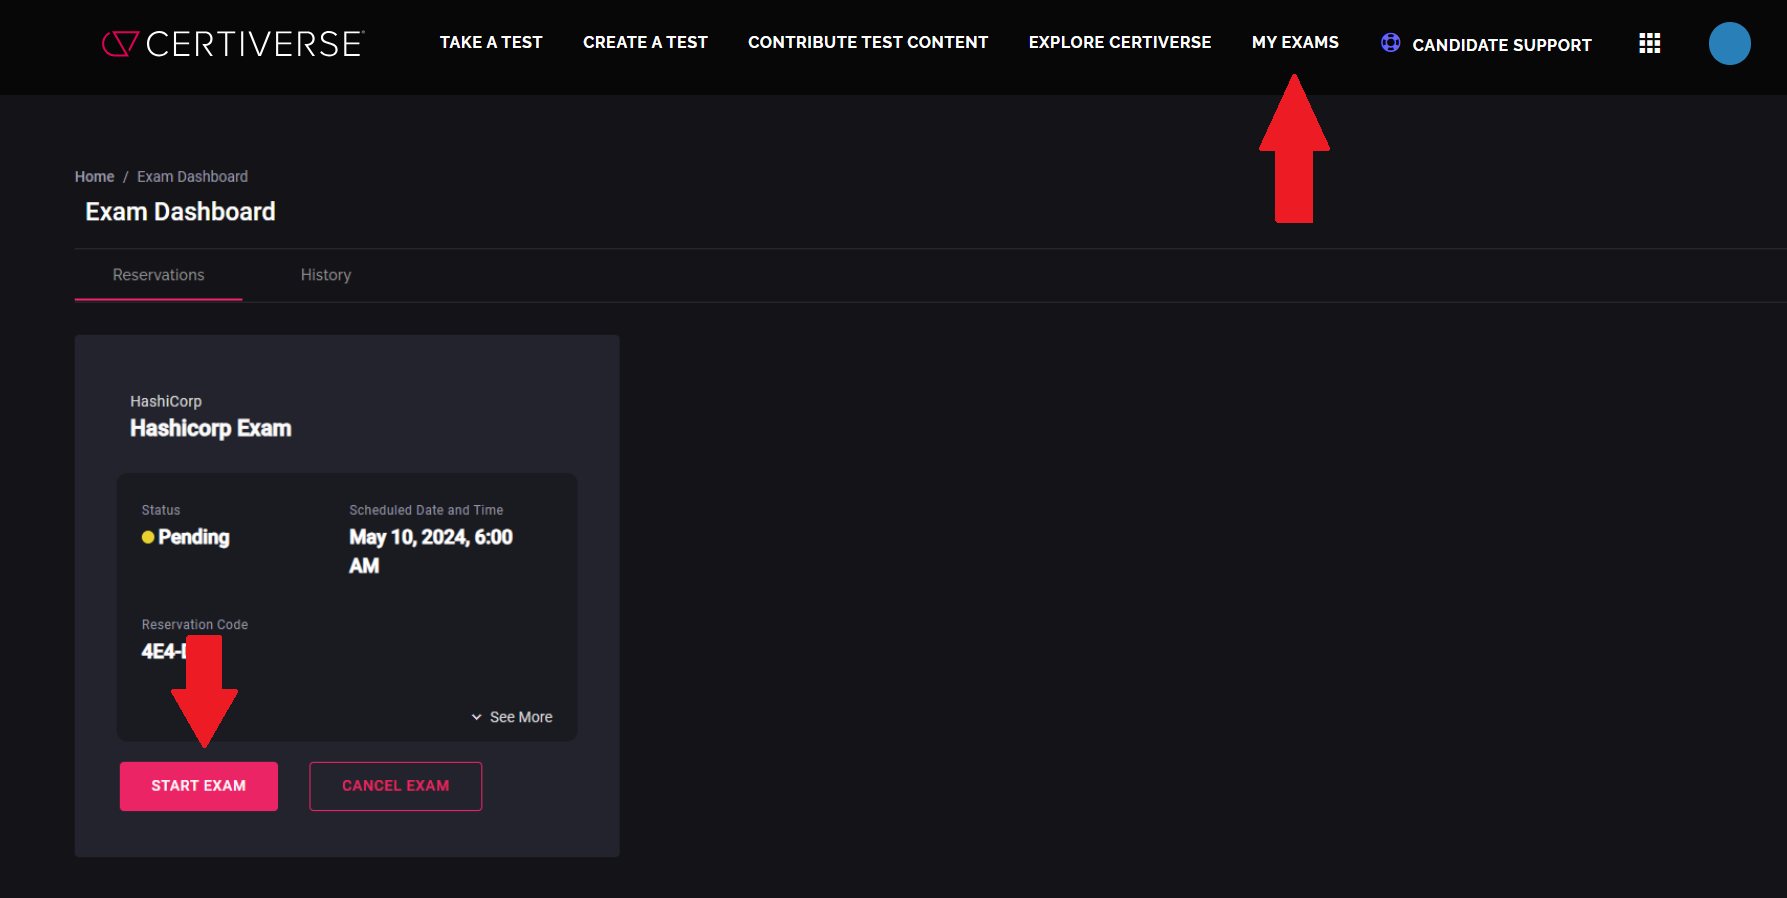
Task: Click the Reservation Code label
Action: (195, 624)
